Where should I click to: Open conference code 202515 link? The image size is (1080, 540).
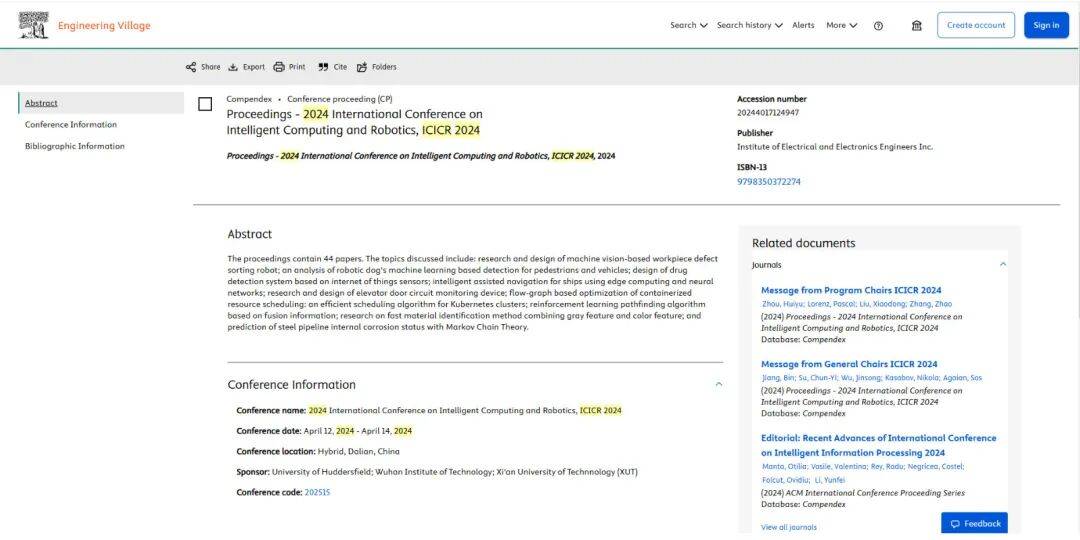(317, 492)
